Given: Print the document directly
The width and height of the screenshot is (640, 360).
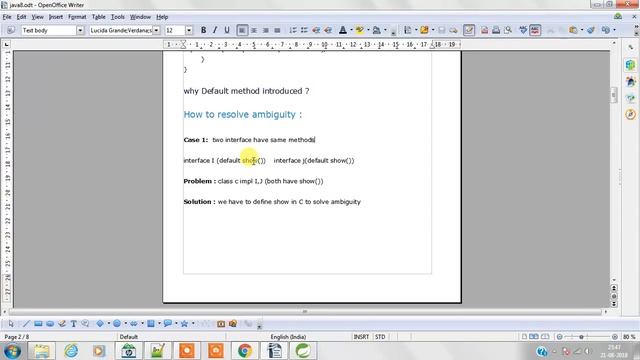Looking at the screenshot, I should (496, 30).
